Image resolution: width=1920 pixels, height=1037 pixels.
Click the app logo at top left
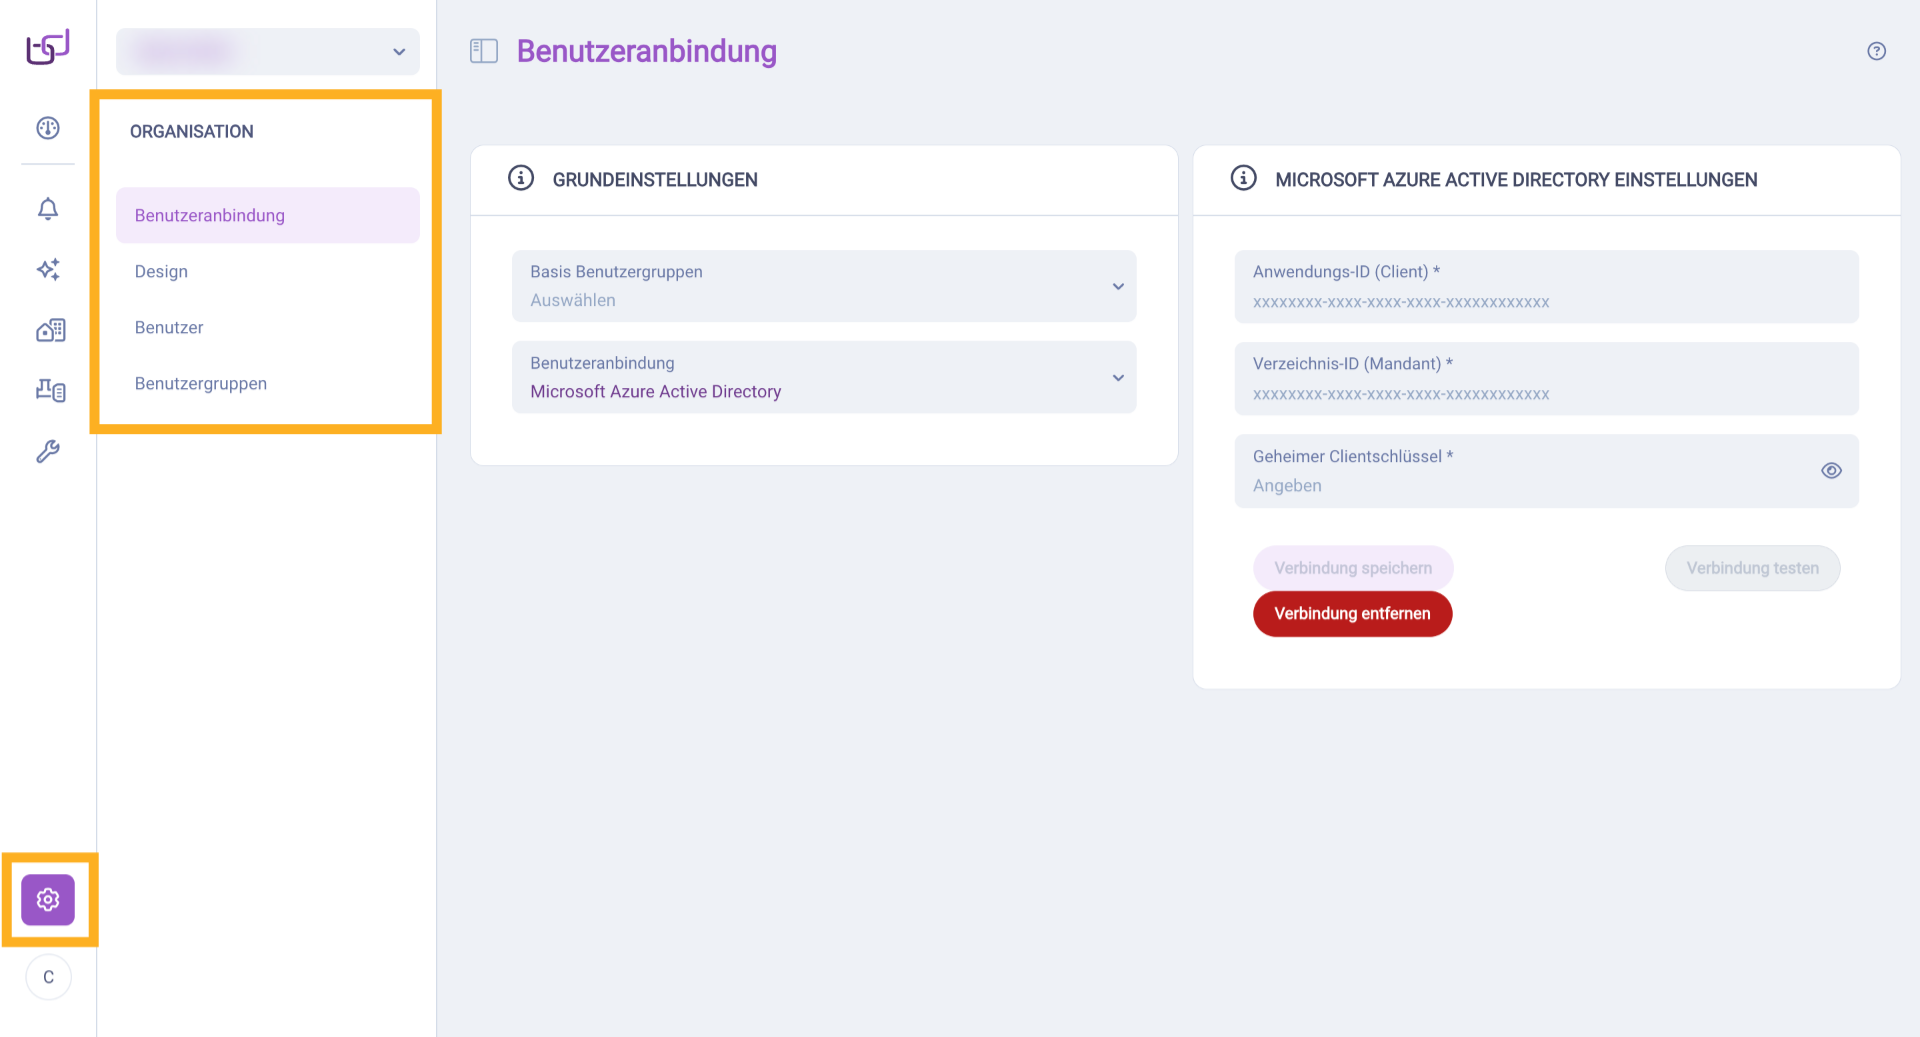47,47
